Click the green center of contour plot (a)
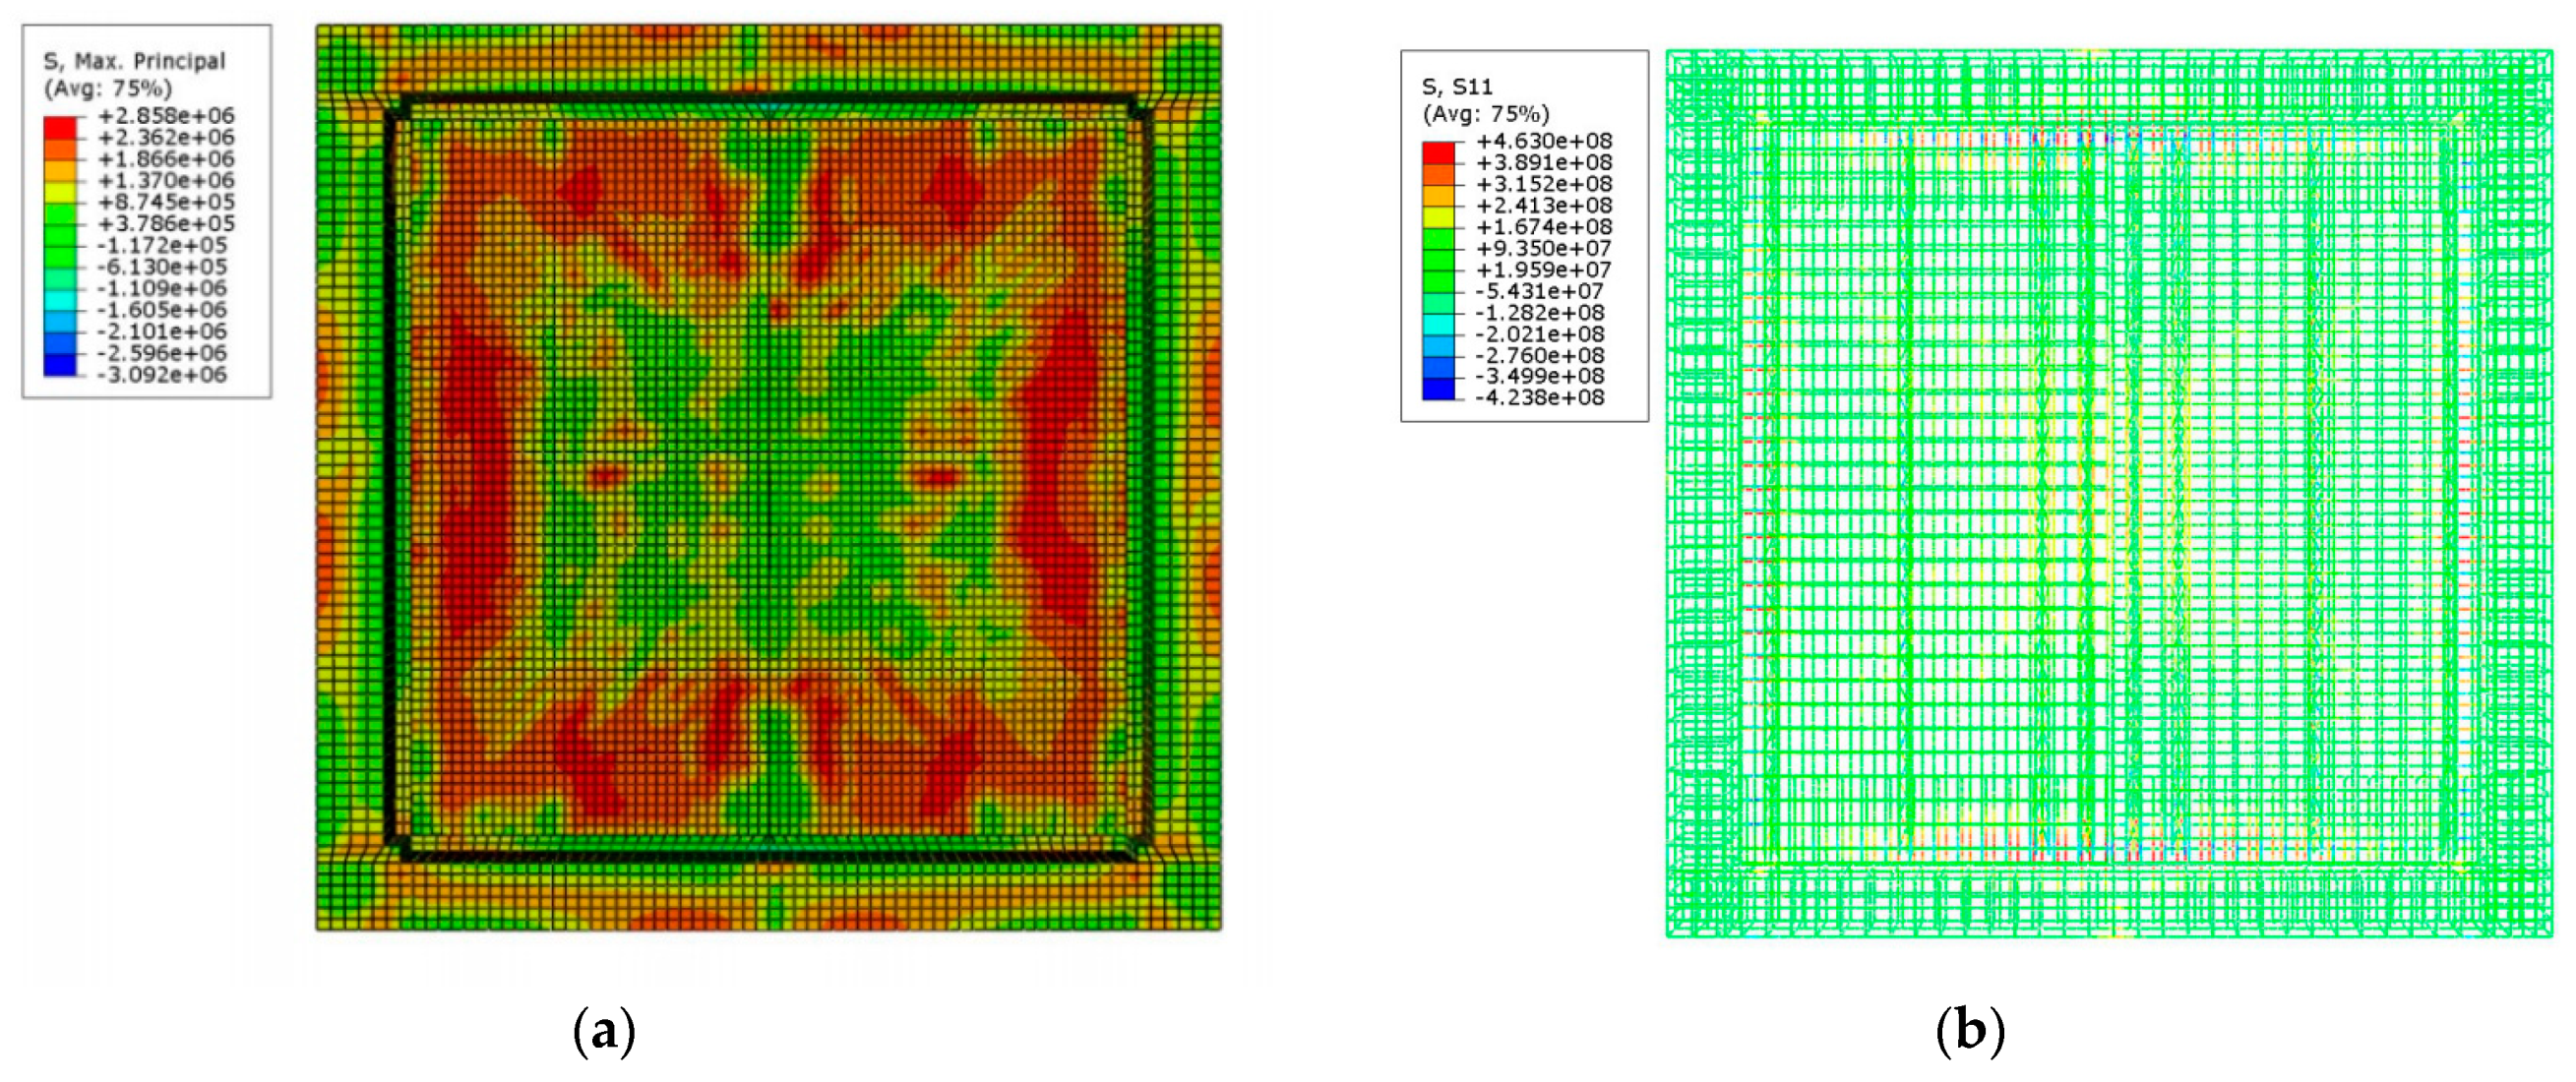The height and width of the screenshot is (1082, 2576). [768, 480]
